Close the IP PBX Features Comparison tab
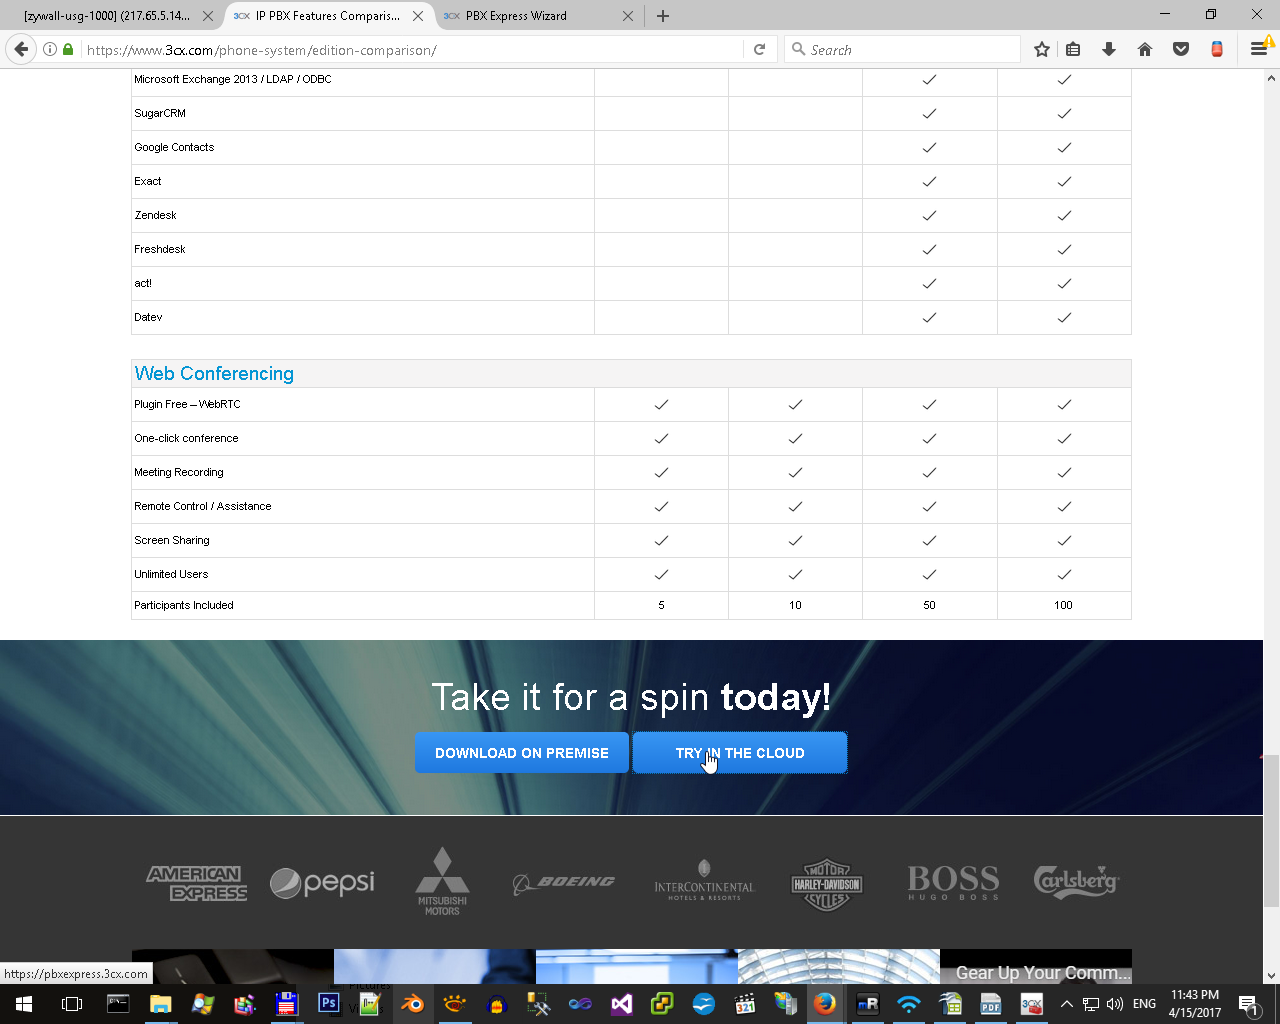1280x1024 pixels. tap(418, 16)
